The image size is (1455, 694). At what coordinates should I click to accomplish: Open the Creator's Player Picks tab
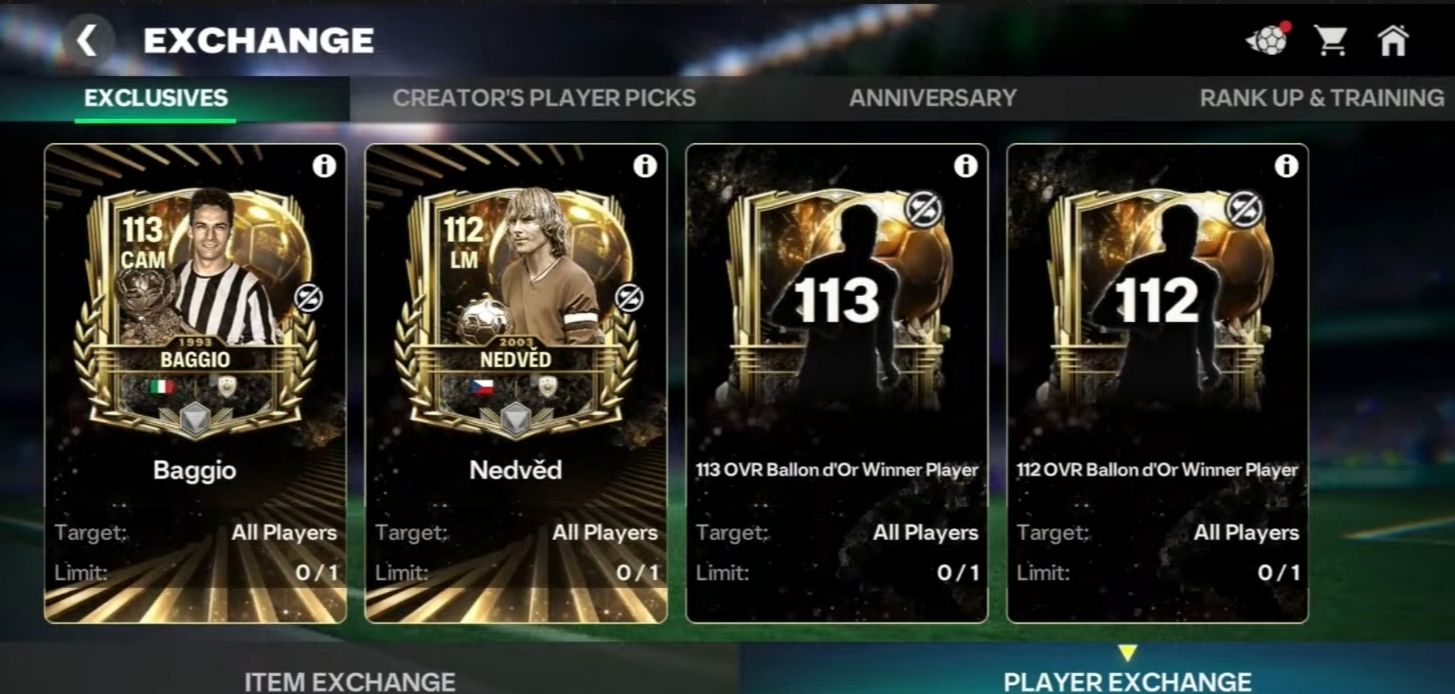point(544,98)
